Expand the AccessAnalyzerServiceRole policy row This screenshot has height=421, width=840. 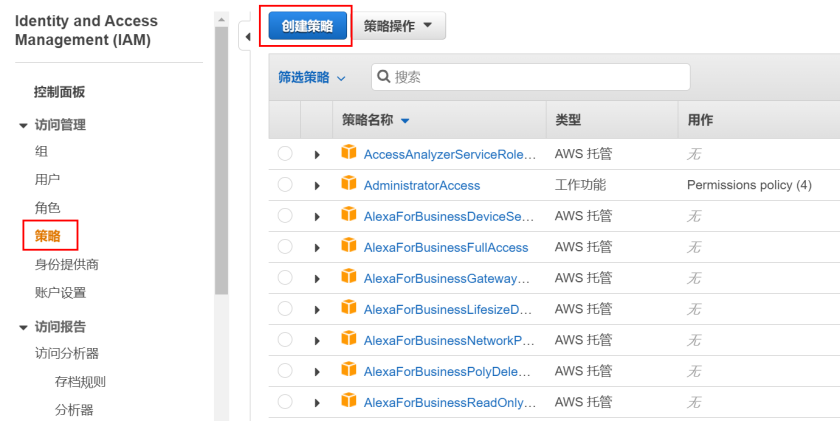(x=317, y=155)
